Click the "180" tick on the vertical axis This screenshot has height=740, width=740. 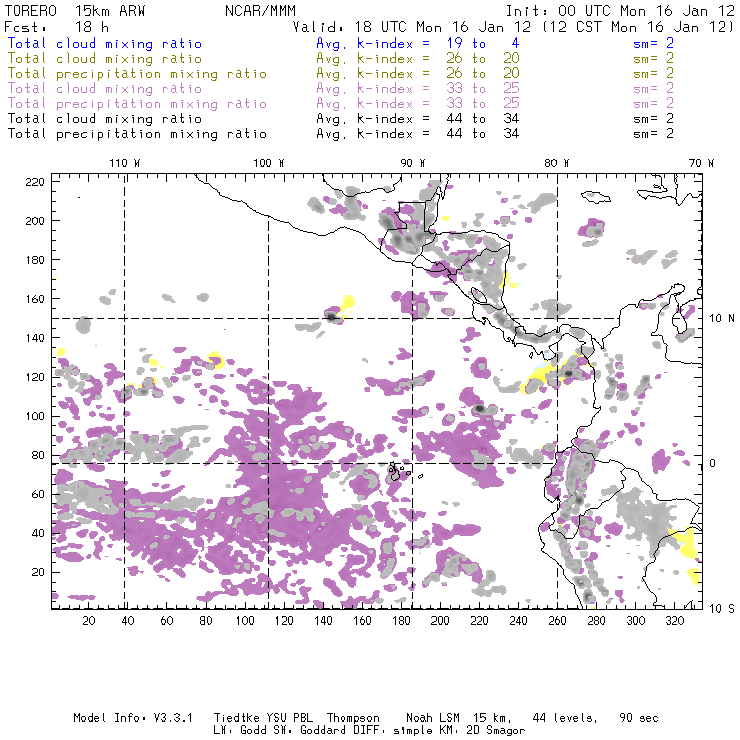click(35, 260)
